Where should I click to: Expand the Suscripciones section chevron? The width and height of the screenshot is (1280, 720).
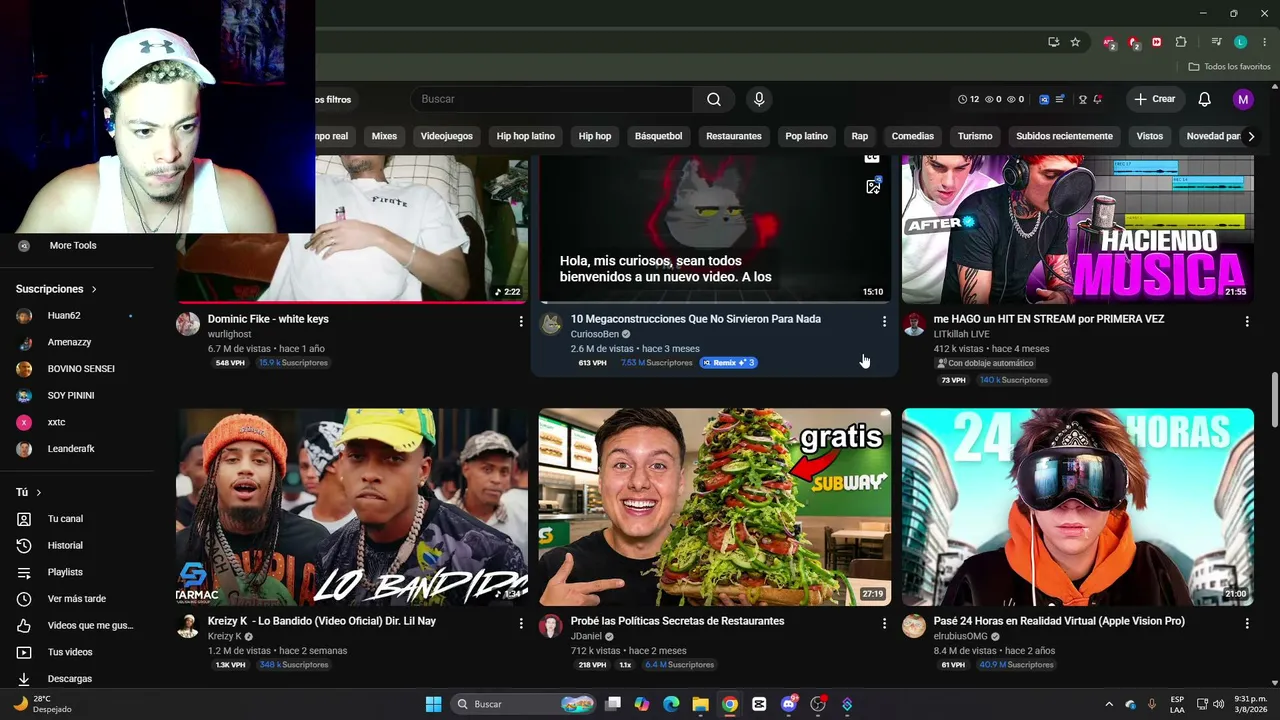[x=94, y=289]
